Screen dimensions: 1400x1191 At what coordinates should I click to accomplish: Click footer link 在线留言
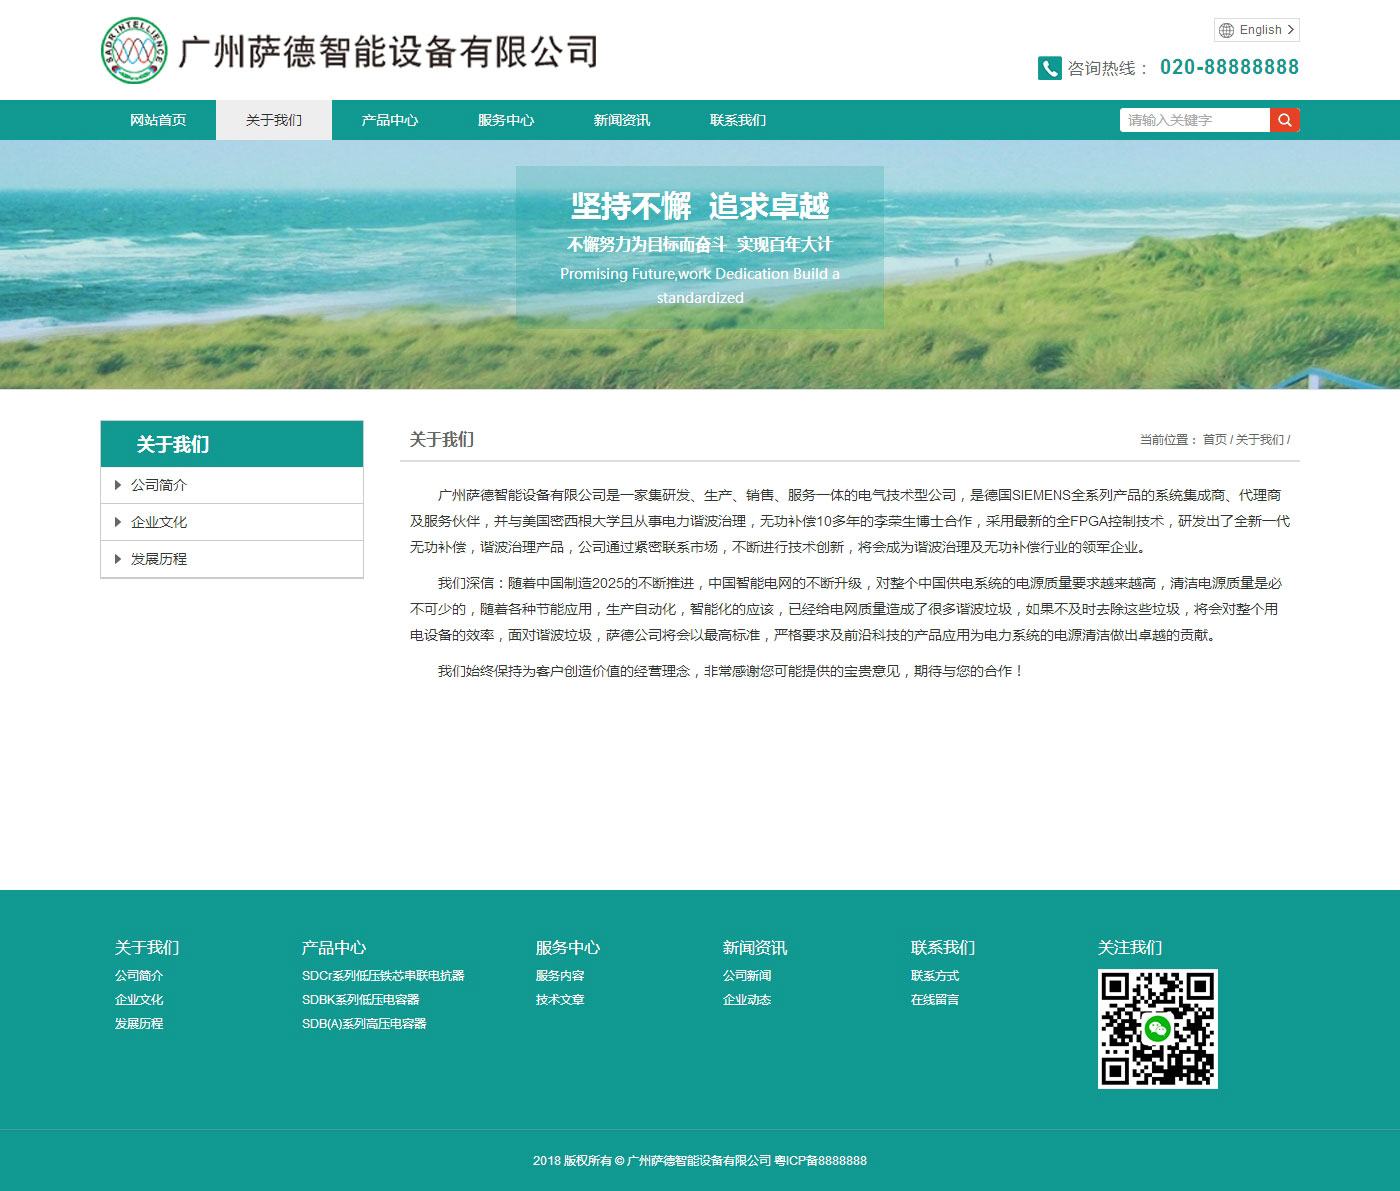(934, 1000)
